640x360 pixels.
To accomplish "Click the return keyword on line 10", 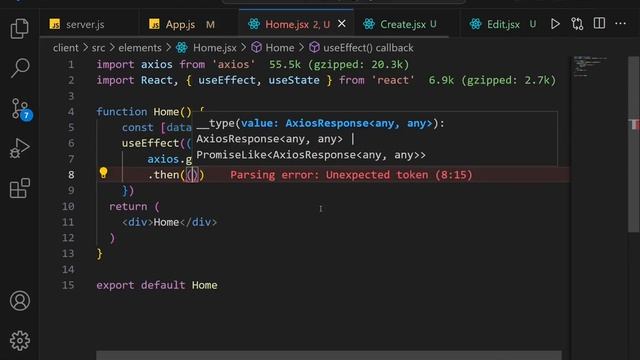I will click(128, 206).
